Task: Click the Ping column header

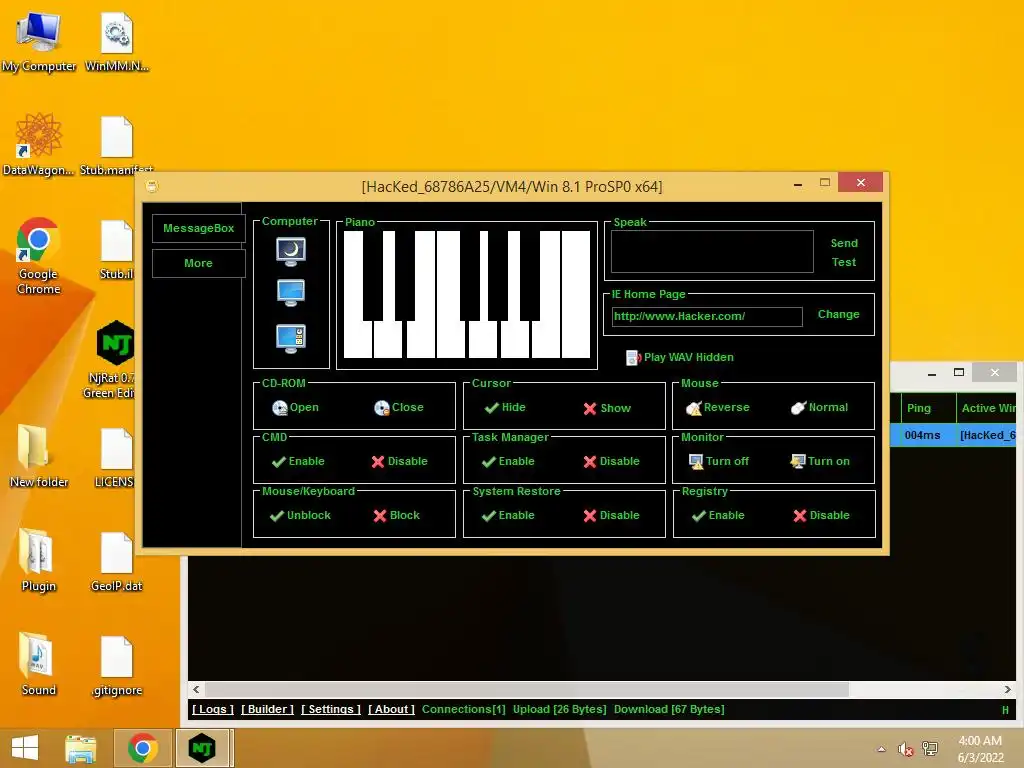Action: 927,408
